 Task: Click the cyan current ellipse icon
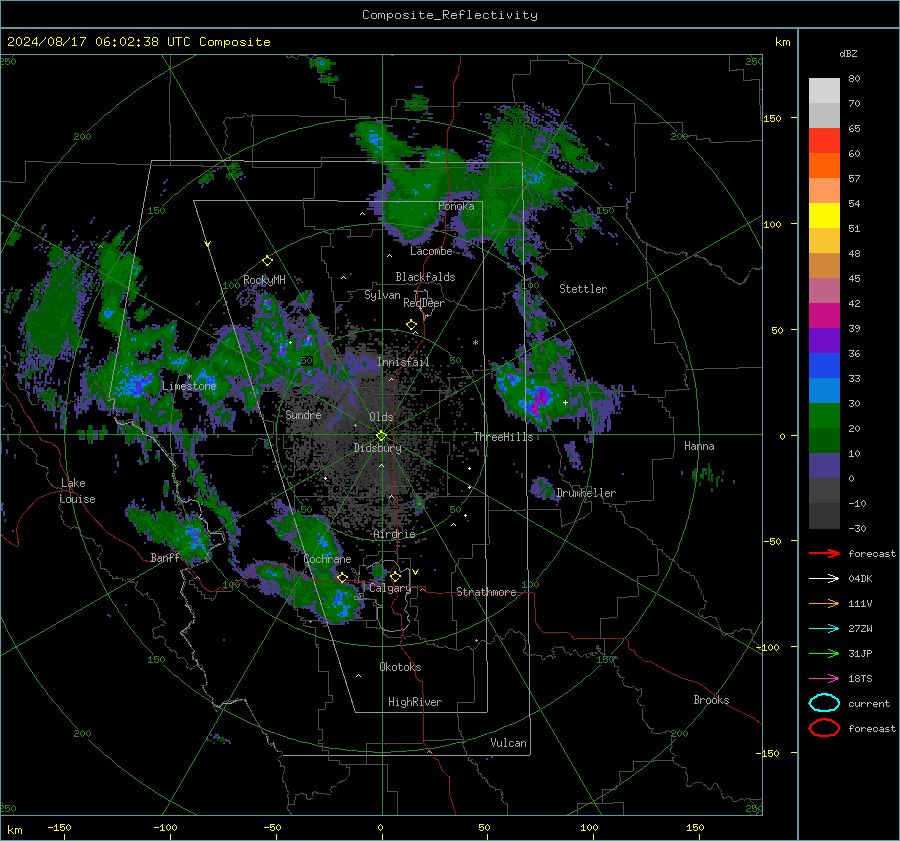click(x=824, y=703)
